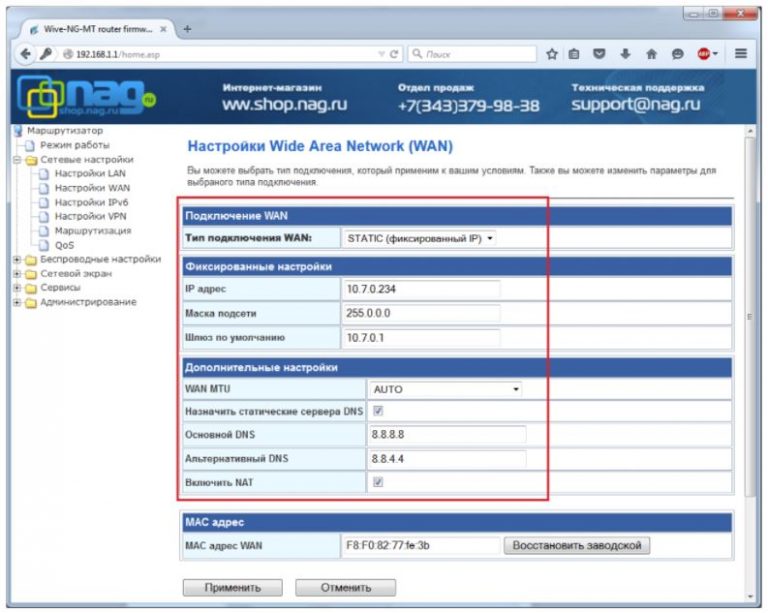Image resolution: width=768 pixels, height=613 pixels.
Task: Click the page vertical scrollbar
Action: (750, 317)
